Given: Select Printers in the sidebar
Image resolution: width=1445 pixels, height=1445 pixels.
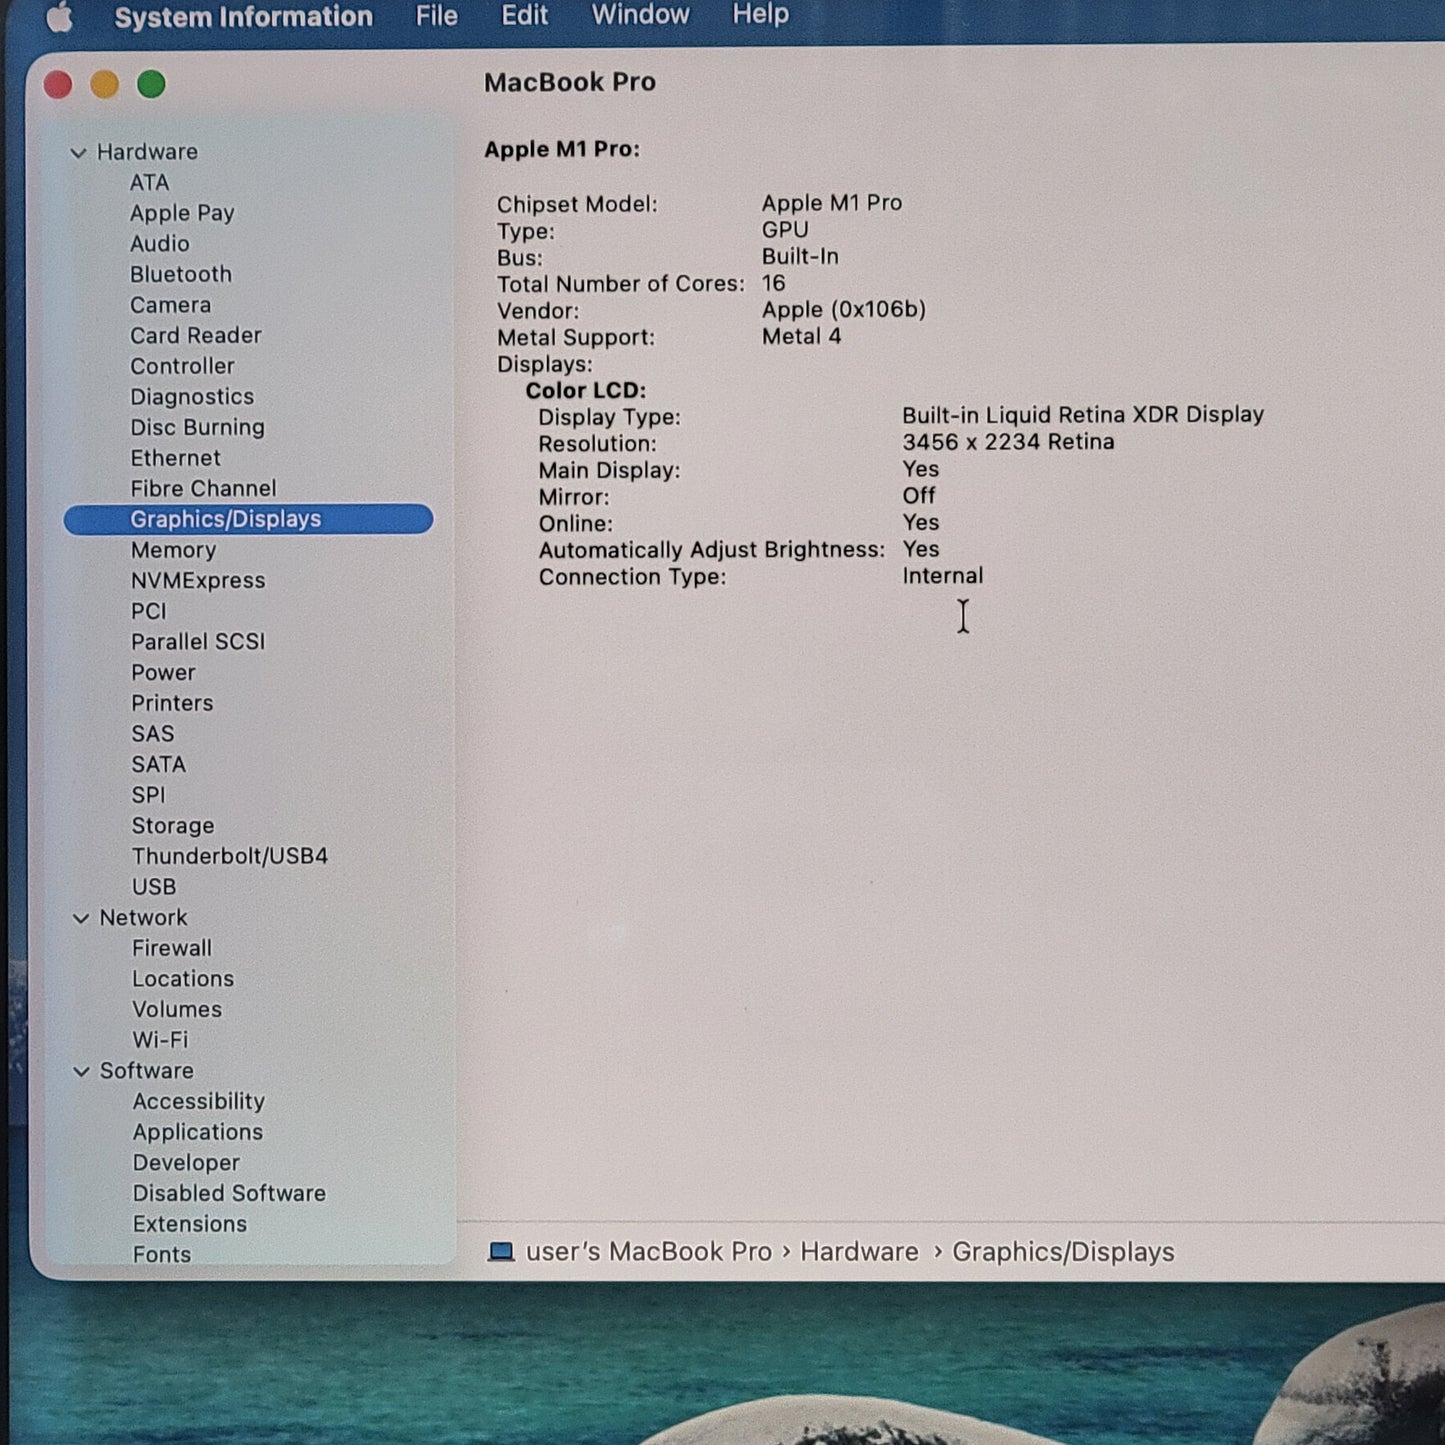Looking at the screenshot, I should 172,703.
